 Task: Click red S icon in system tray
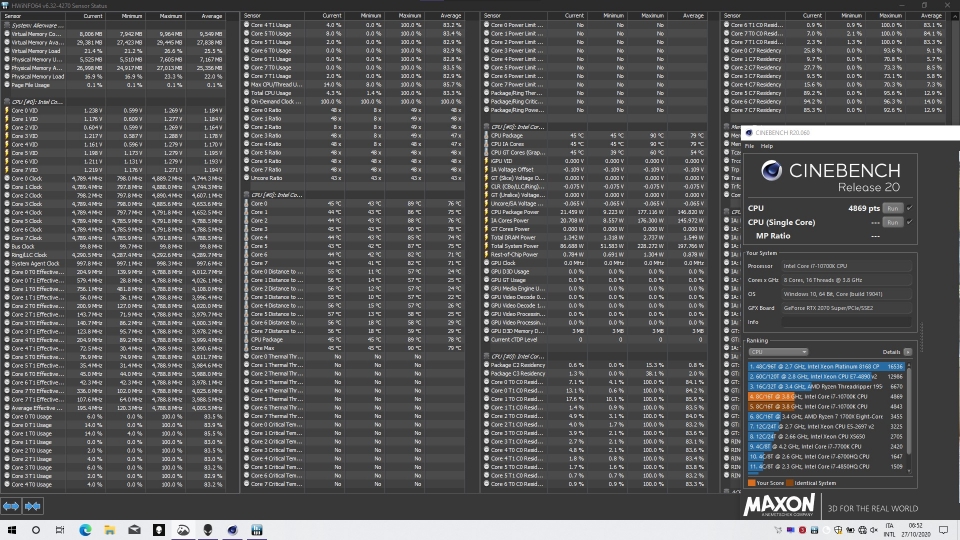802,530
